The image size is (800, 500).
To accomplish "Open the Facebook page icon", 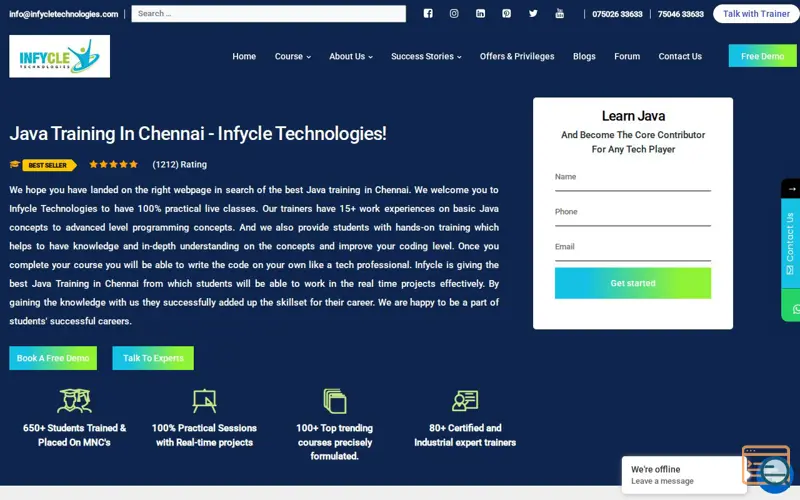I will coord(428,14).
